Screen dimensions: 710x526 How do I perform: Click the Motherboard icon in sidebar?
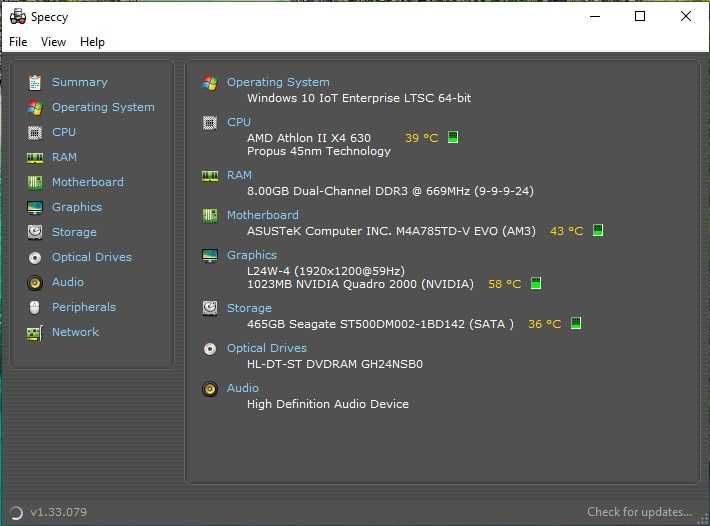pos(35,182)
